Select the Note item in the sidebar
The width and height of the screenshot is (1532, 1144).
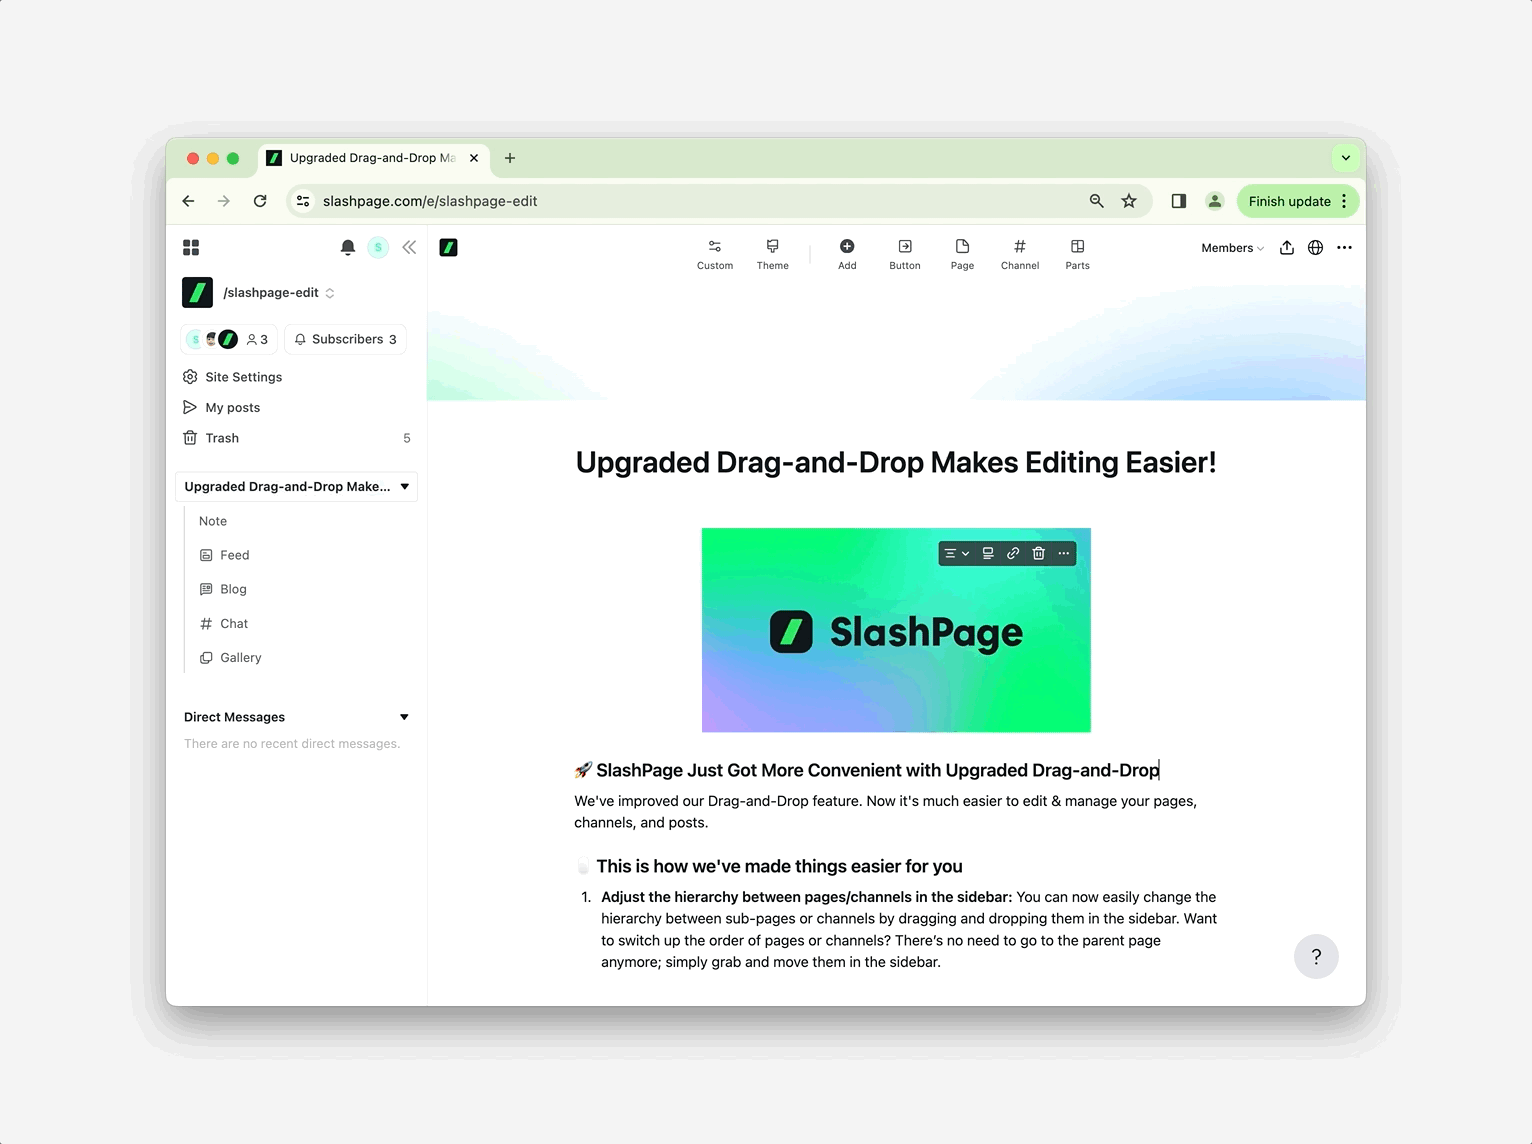pyautogui.click(x=213, y=521)
